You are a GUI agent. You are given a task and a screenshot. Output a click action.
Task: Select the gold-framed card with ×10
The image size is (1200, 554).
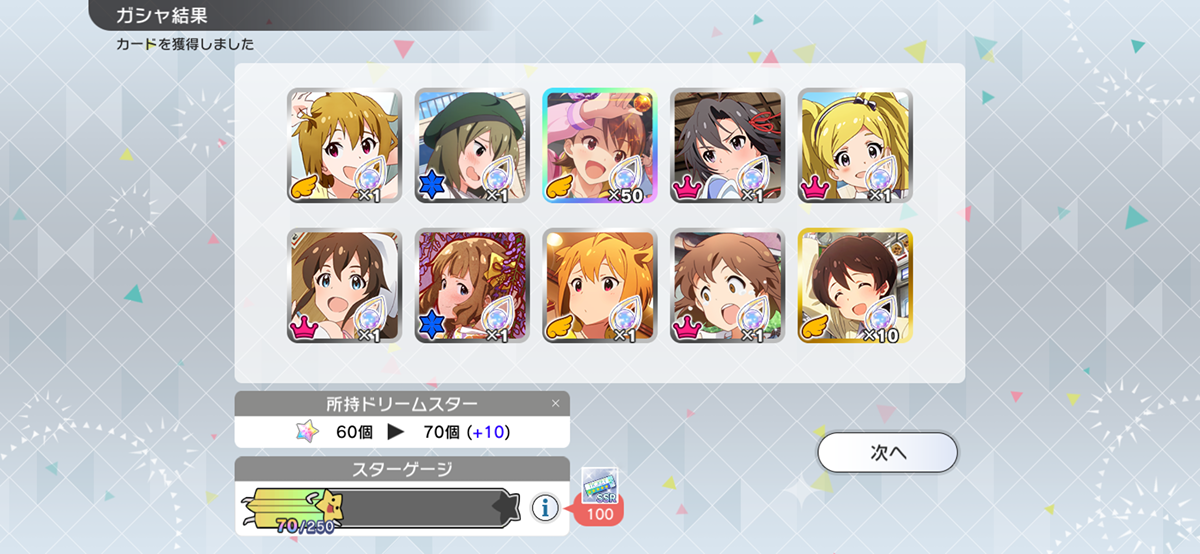(856, 286)
